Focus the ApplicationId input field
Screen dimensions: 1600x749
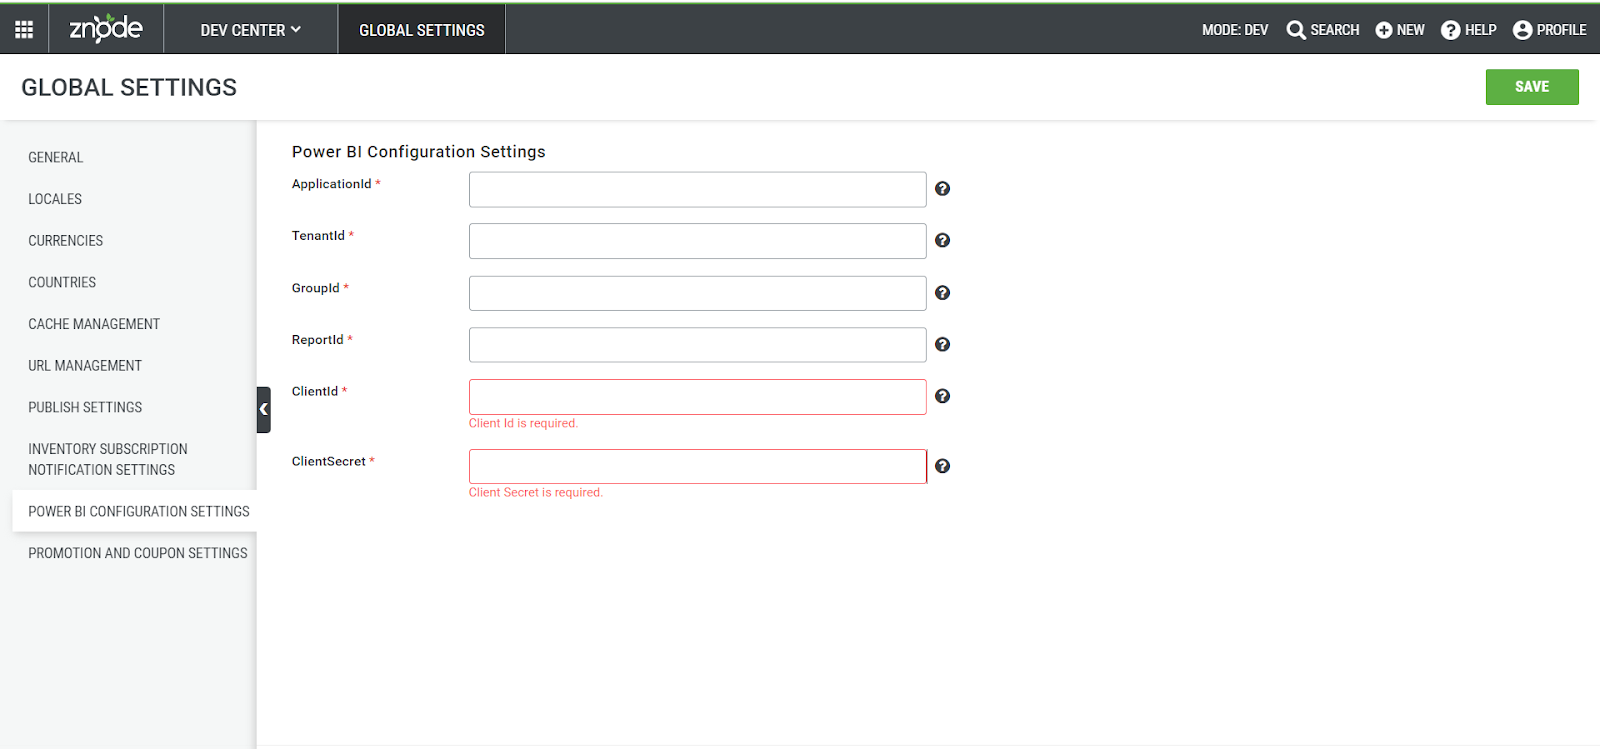coord(697,189)
